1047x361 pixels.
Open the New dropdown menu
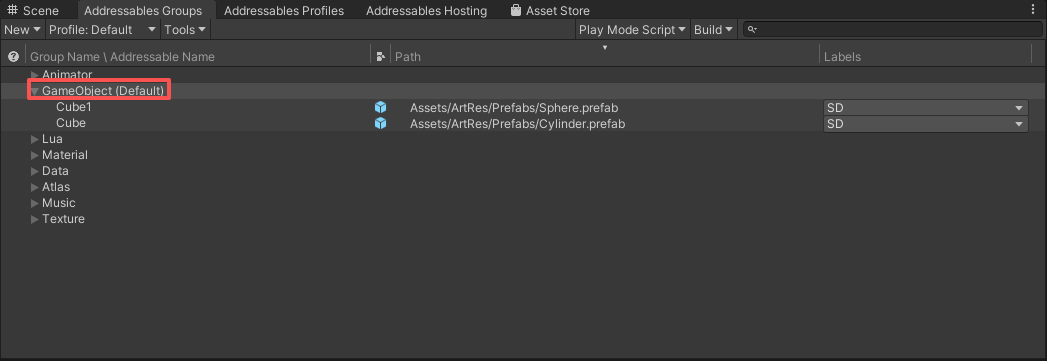pyautogui.click(x=23, y=29)
